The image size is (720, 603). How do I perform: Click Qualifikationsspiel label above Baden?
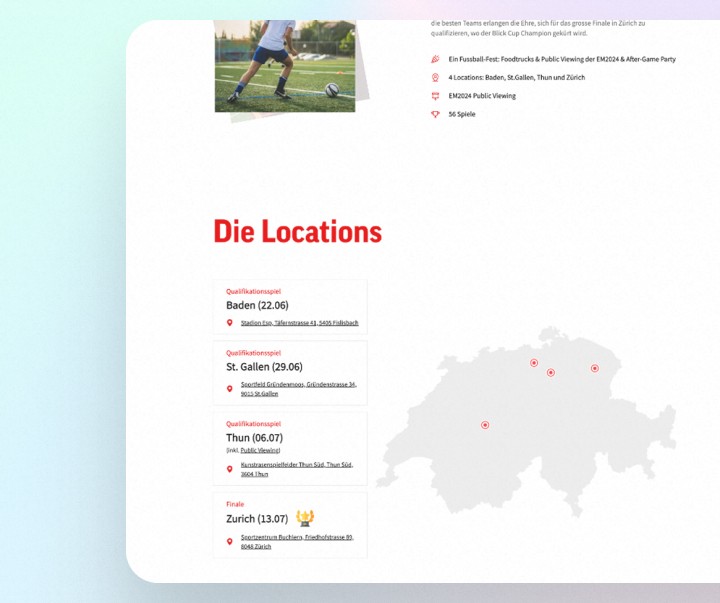click(253, 291)
